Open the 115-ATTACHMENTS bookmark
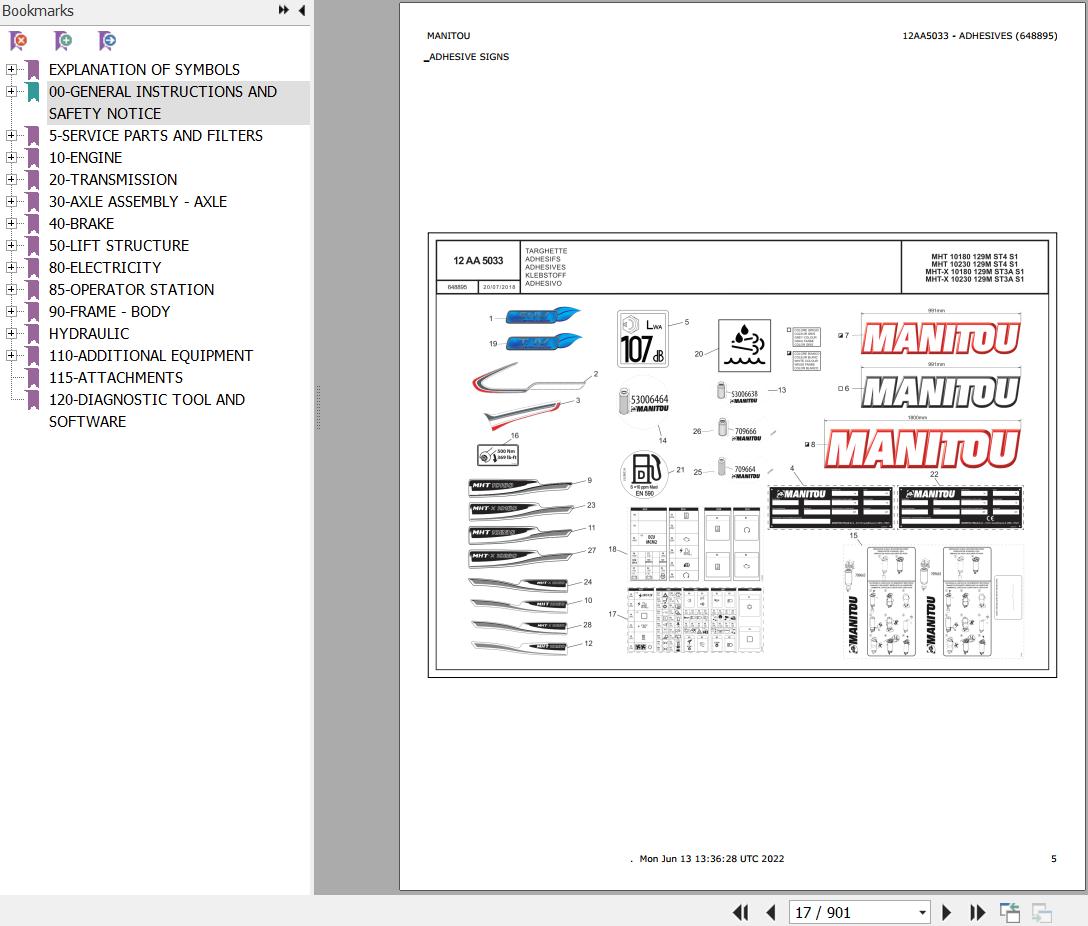This screenshot has height=926, width=1088. tap(116, 377)
